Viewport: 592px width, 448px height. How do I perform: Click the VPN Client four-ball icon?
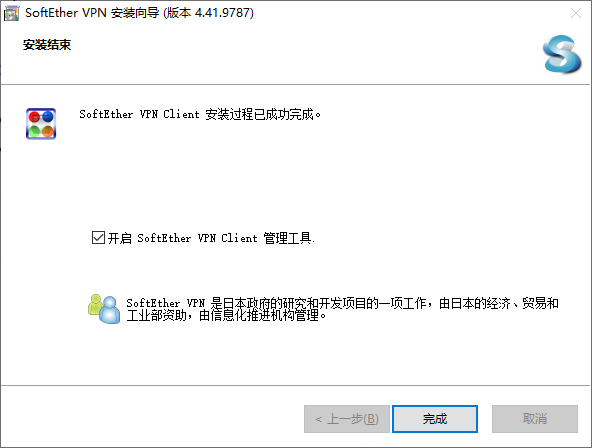click(41, 124)
